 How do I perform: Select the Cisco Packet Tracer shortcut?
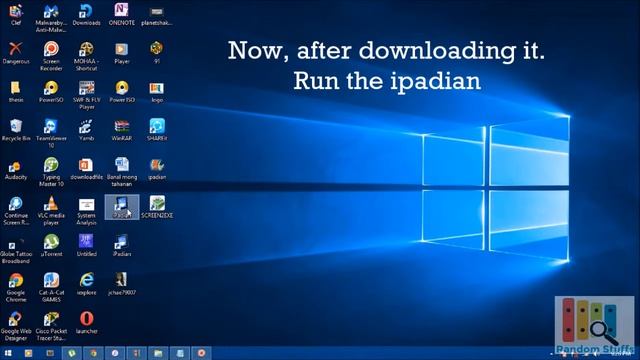pos(51,327)
